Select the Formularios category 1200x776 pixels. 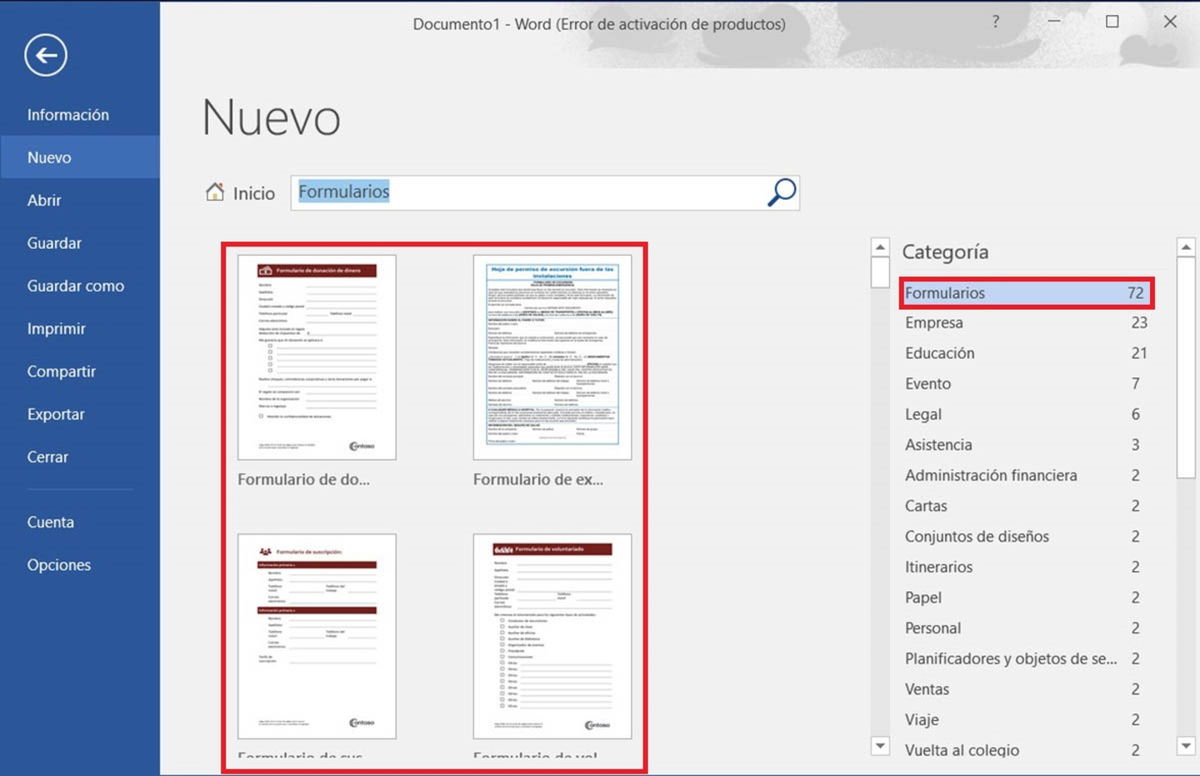click(x=946, y=292)
